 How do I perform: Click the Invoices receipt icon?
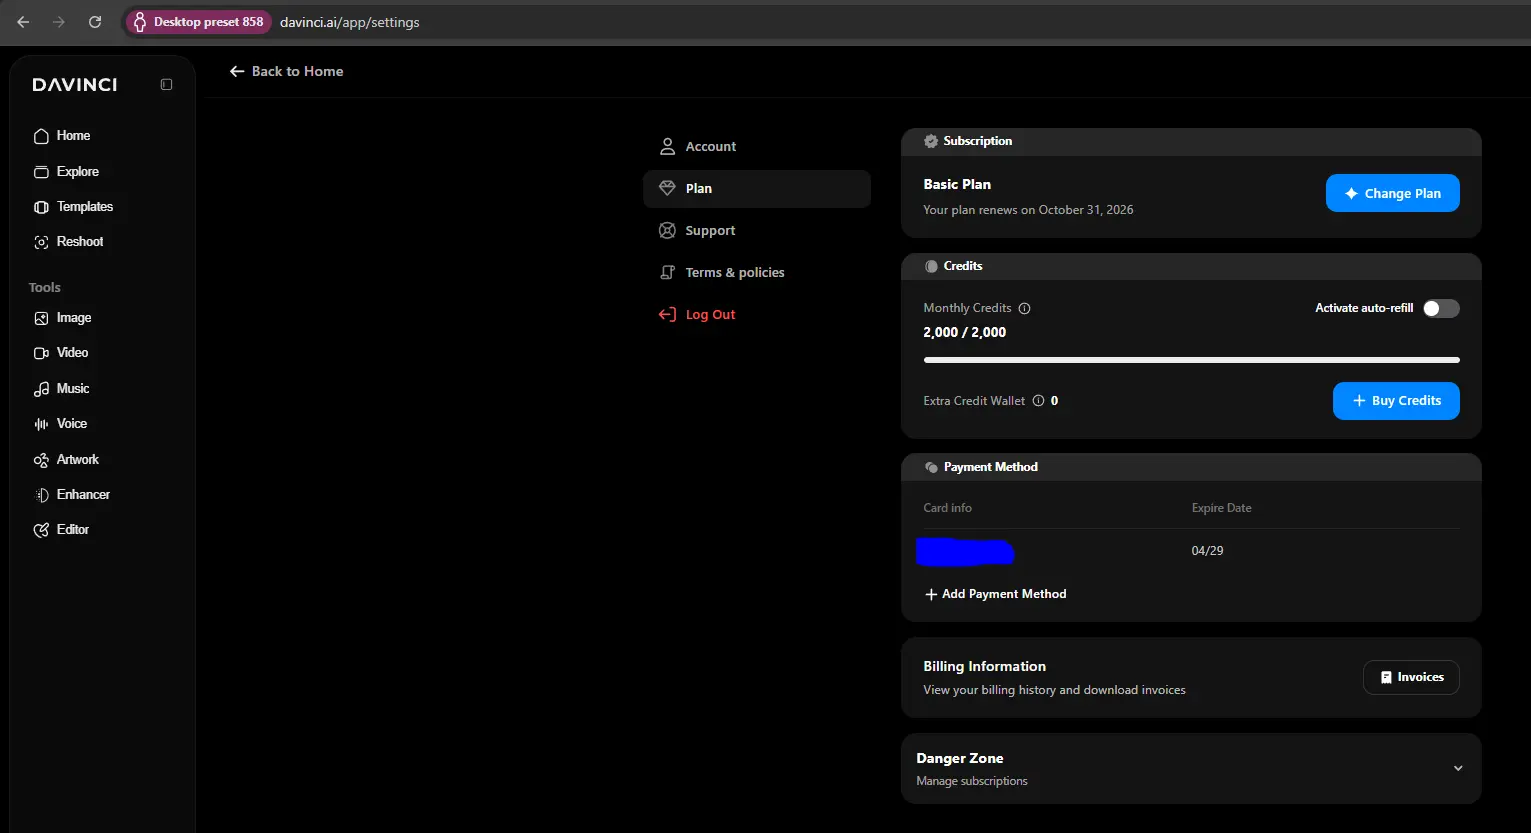[x=1386, y=678]
